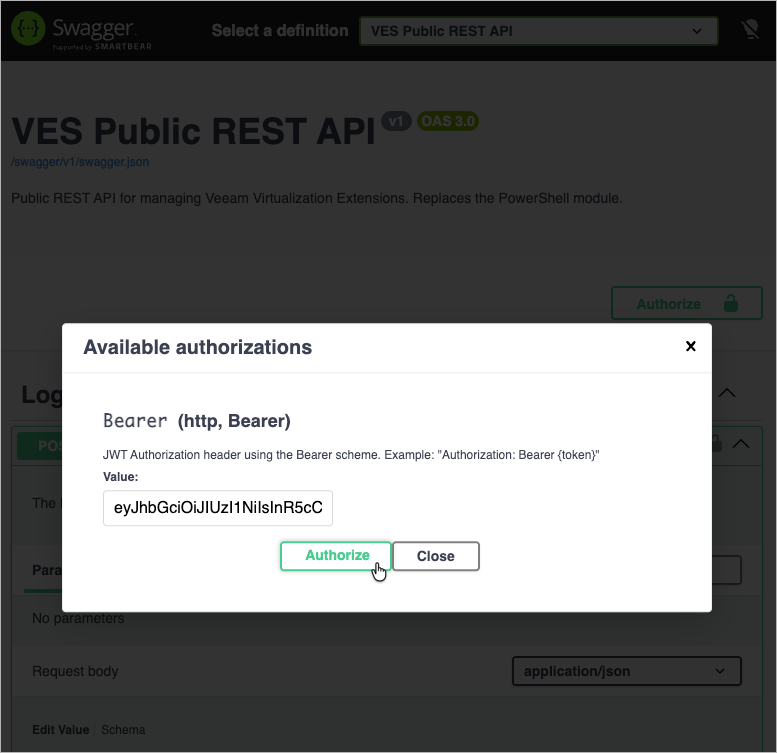Click the background page Authorize button
Screen dimensions: 777x753
[x=686, y=303]
